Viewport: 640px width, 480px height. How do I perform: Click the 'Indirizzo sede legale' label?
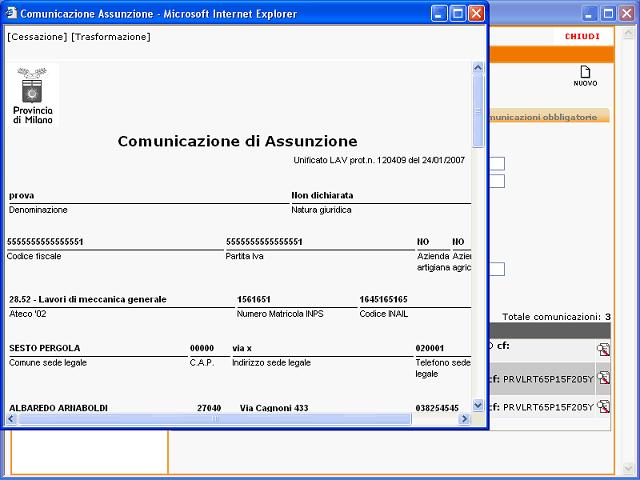point(271,362)
